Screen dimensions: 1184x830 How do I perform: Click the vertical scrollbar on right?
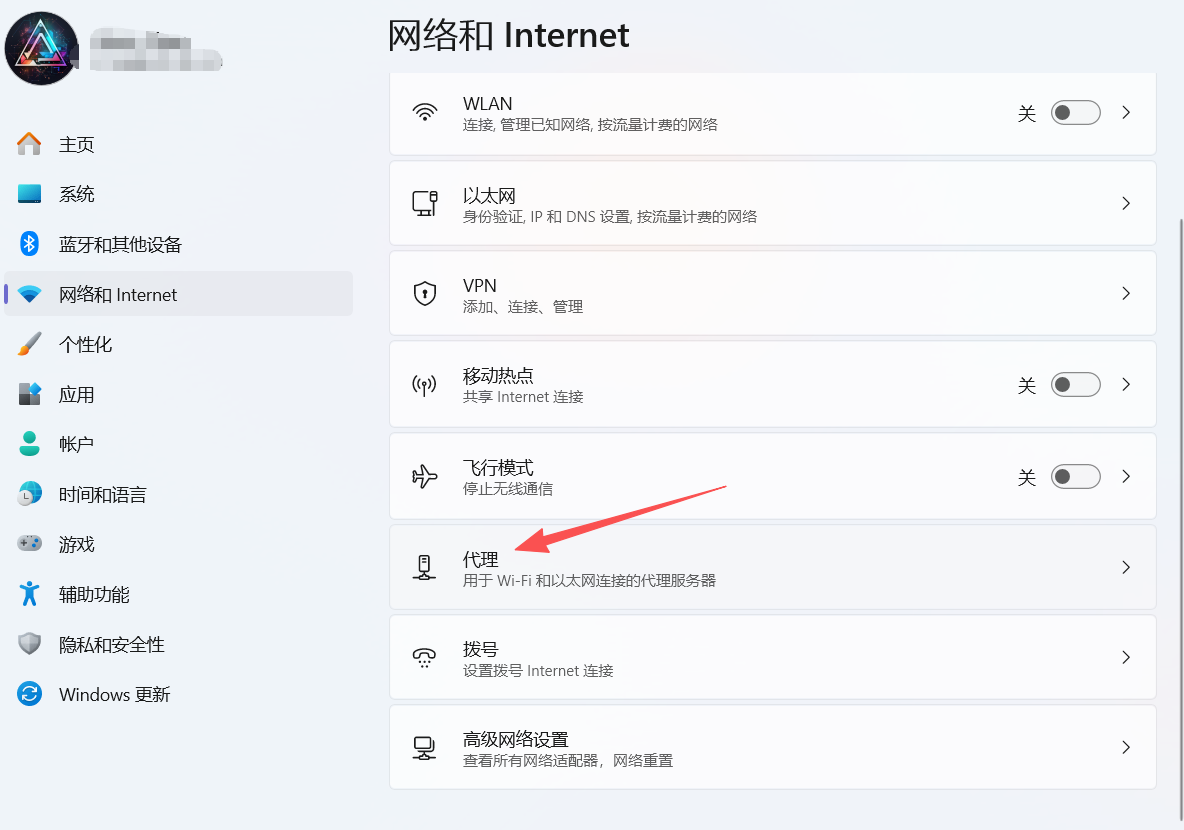(1180, 500)
